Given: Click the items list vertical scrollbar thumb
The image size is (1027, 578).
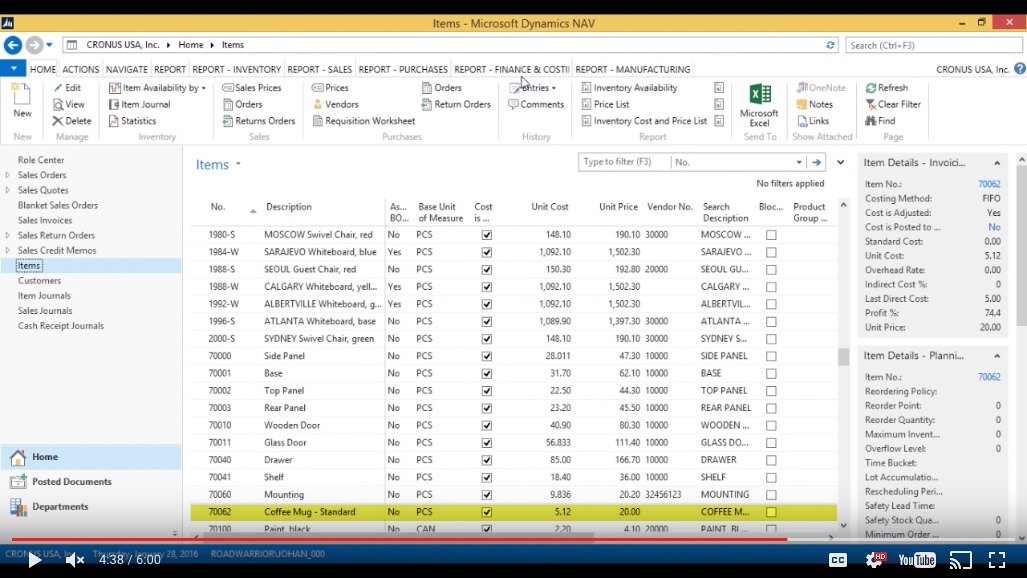Looking at the screenshot, I should 843,356.
